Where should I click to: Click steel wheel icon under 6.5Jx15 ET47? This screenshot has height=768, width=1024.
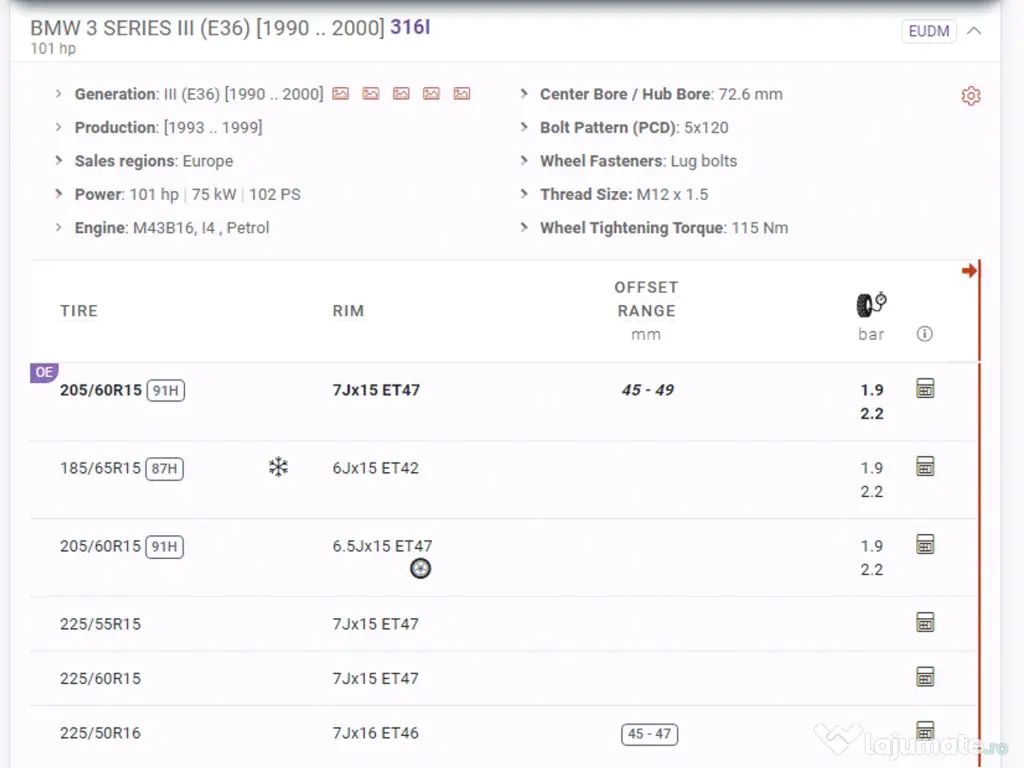(x=421, y=569)
